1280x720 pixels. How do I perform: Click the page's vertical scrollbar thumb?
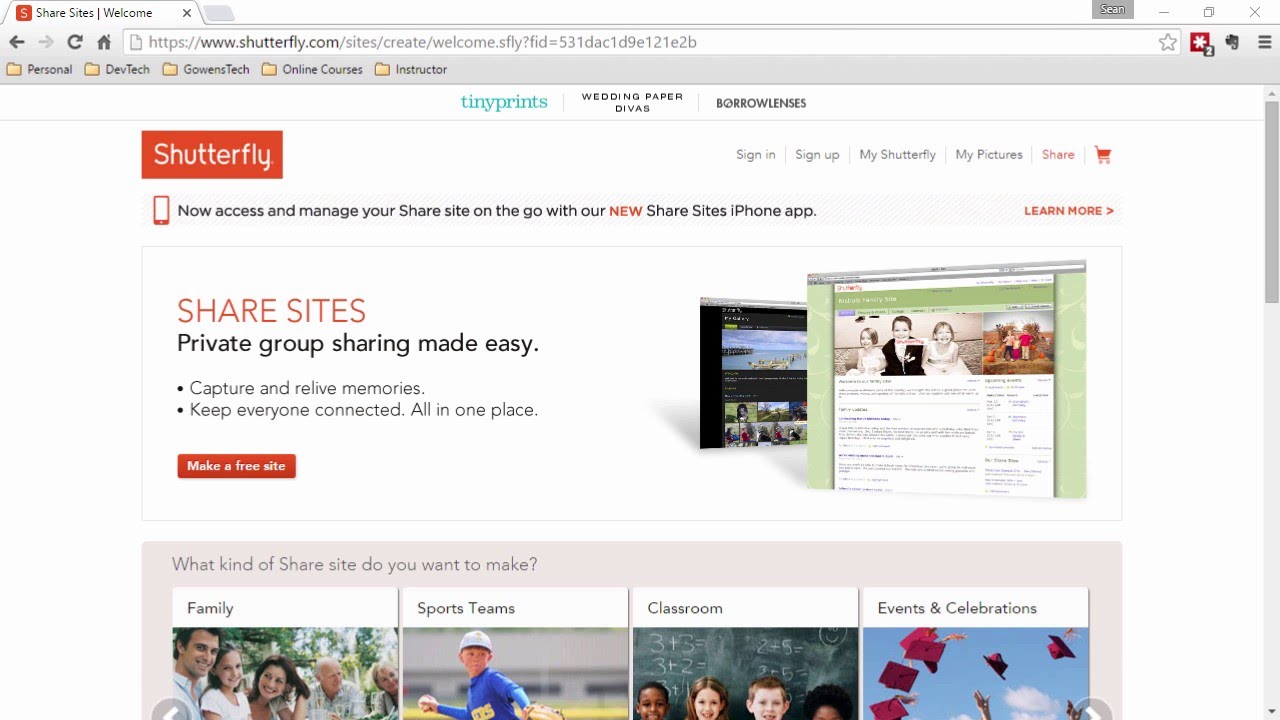click(x=1271, y=200)
